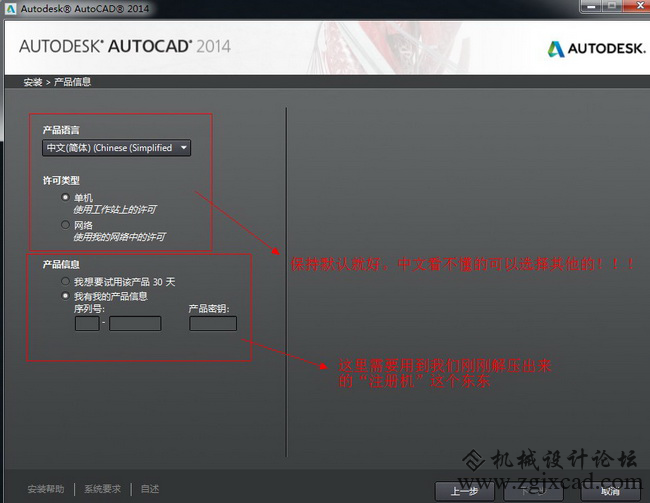The width and height of the screenshot is (650, 503).
Task: Minimize the installer window
Action: [591, 6]
